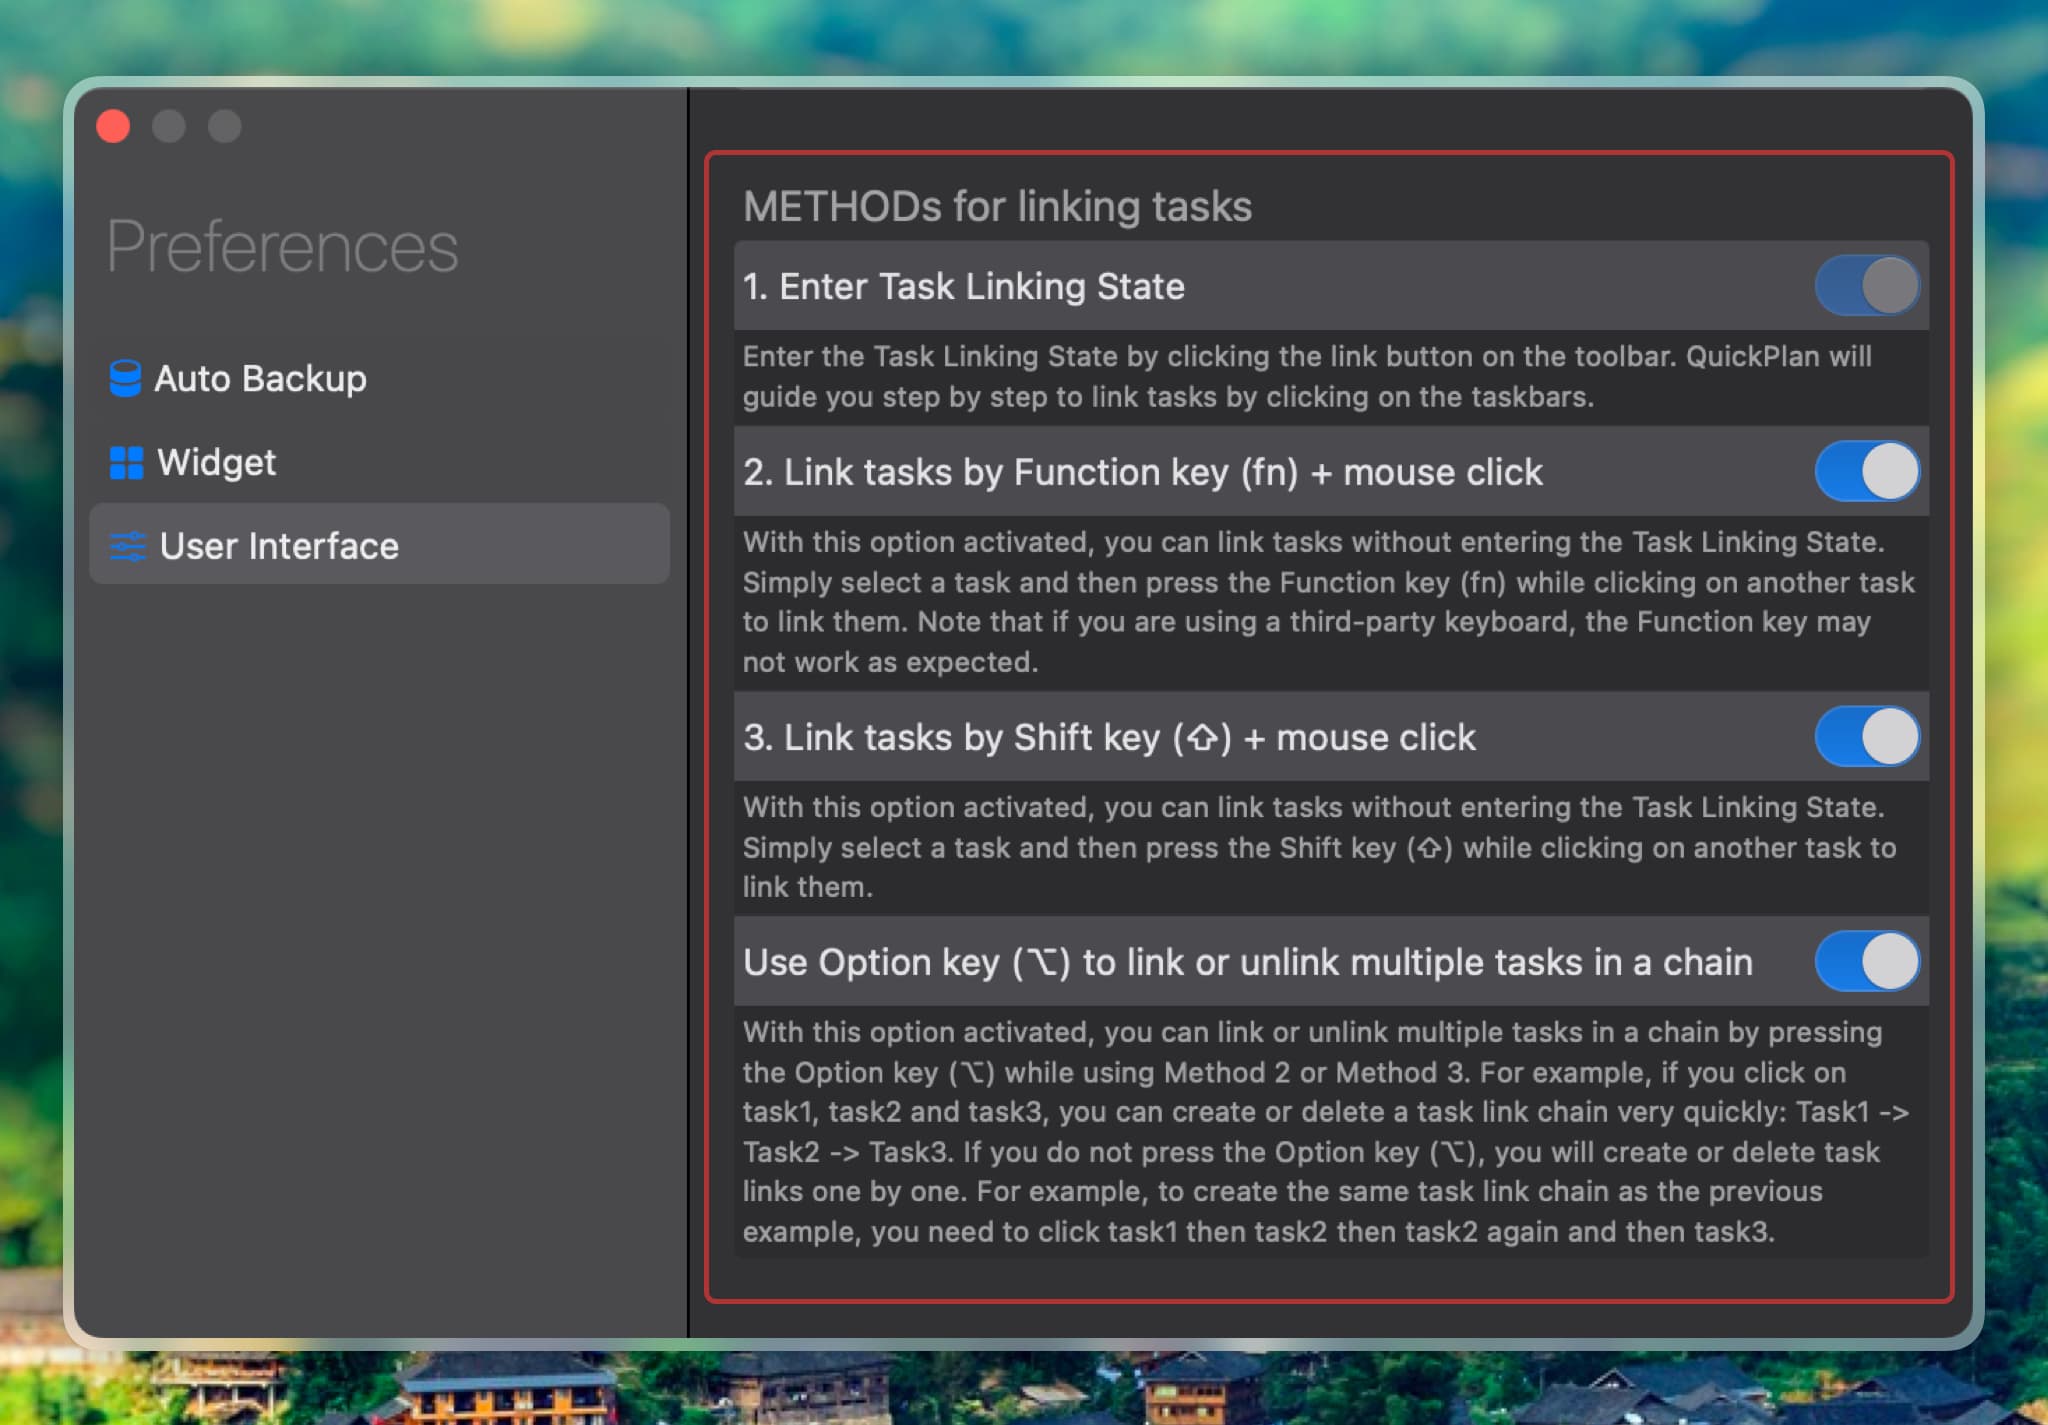Switch to the Widget preferences section

[216, 463]
